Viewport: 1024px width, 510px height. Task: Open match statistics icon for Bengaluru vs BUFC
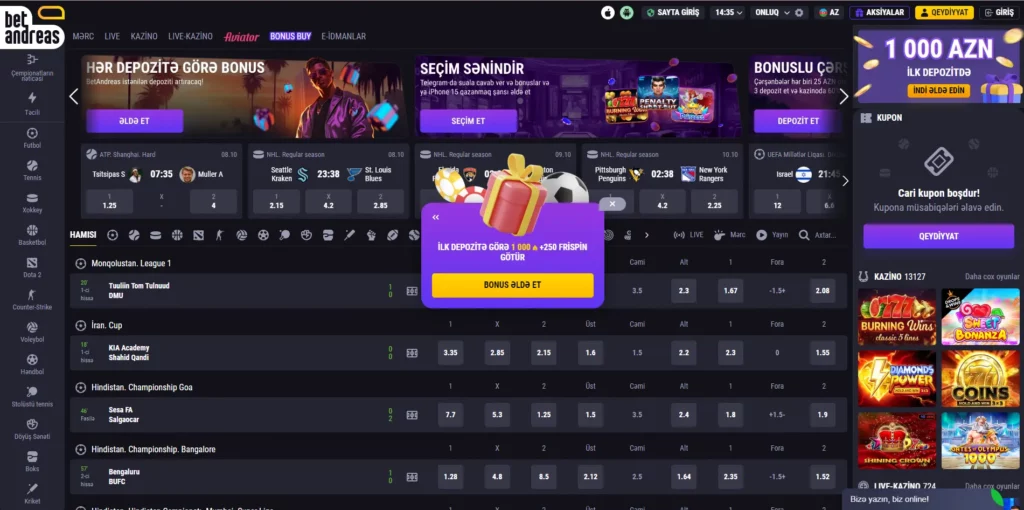click(411, 477)
